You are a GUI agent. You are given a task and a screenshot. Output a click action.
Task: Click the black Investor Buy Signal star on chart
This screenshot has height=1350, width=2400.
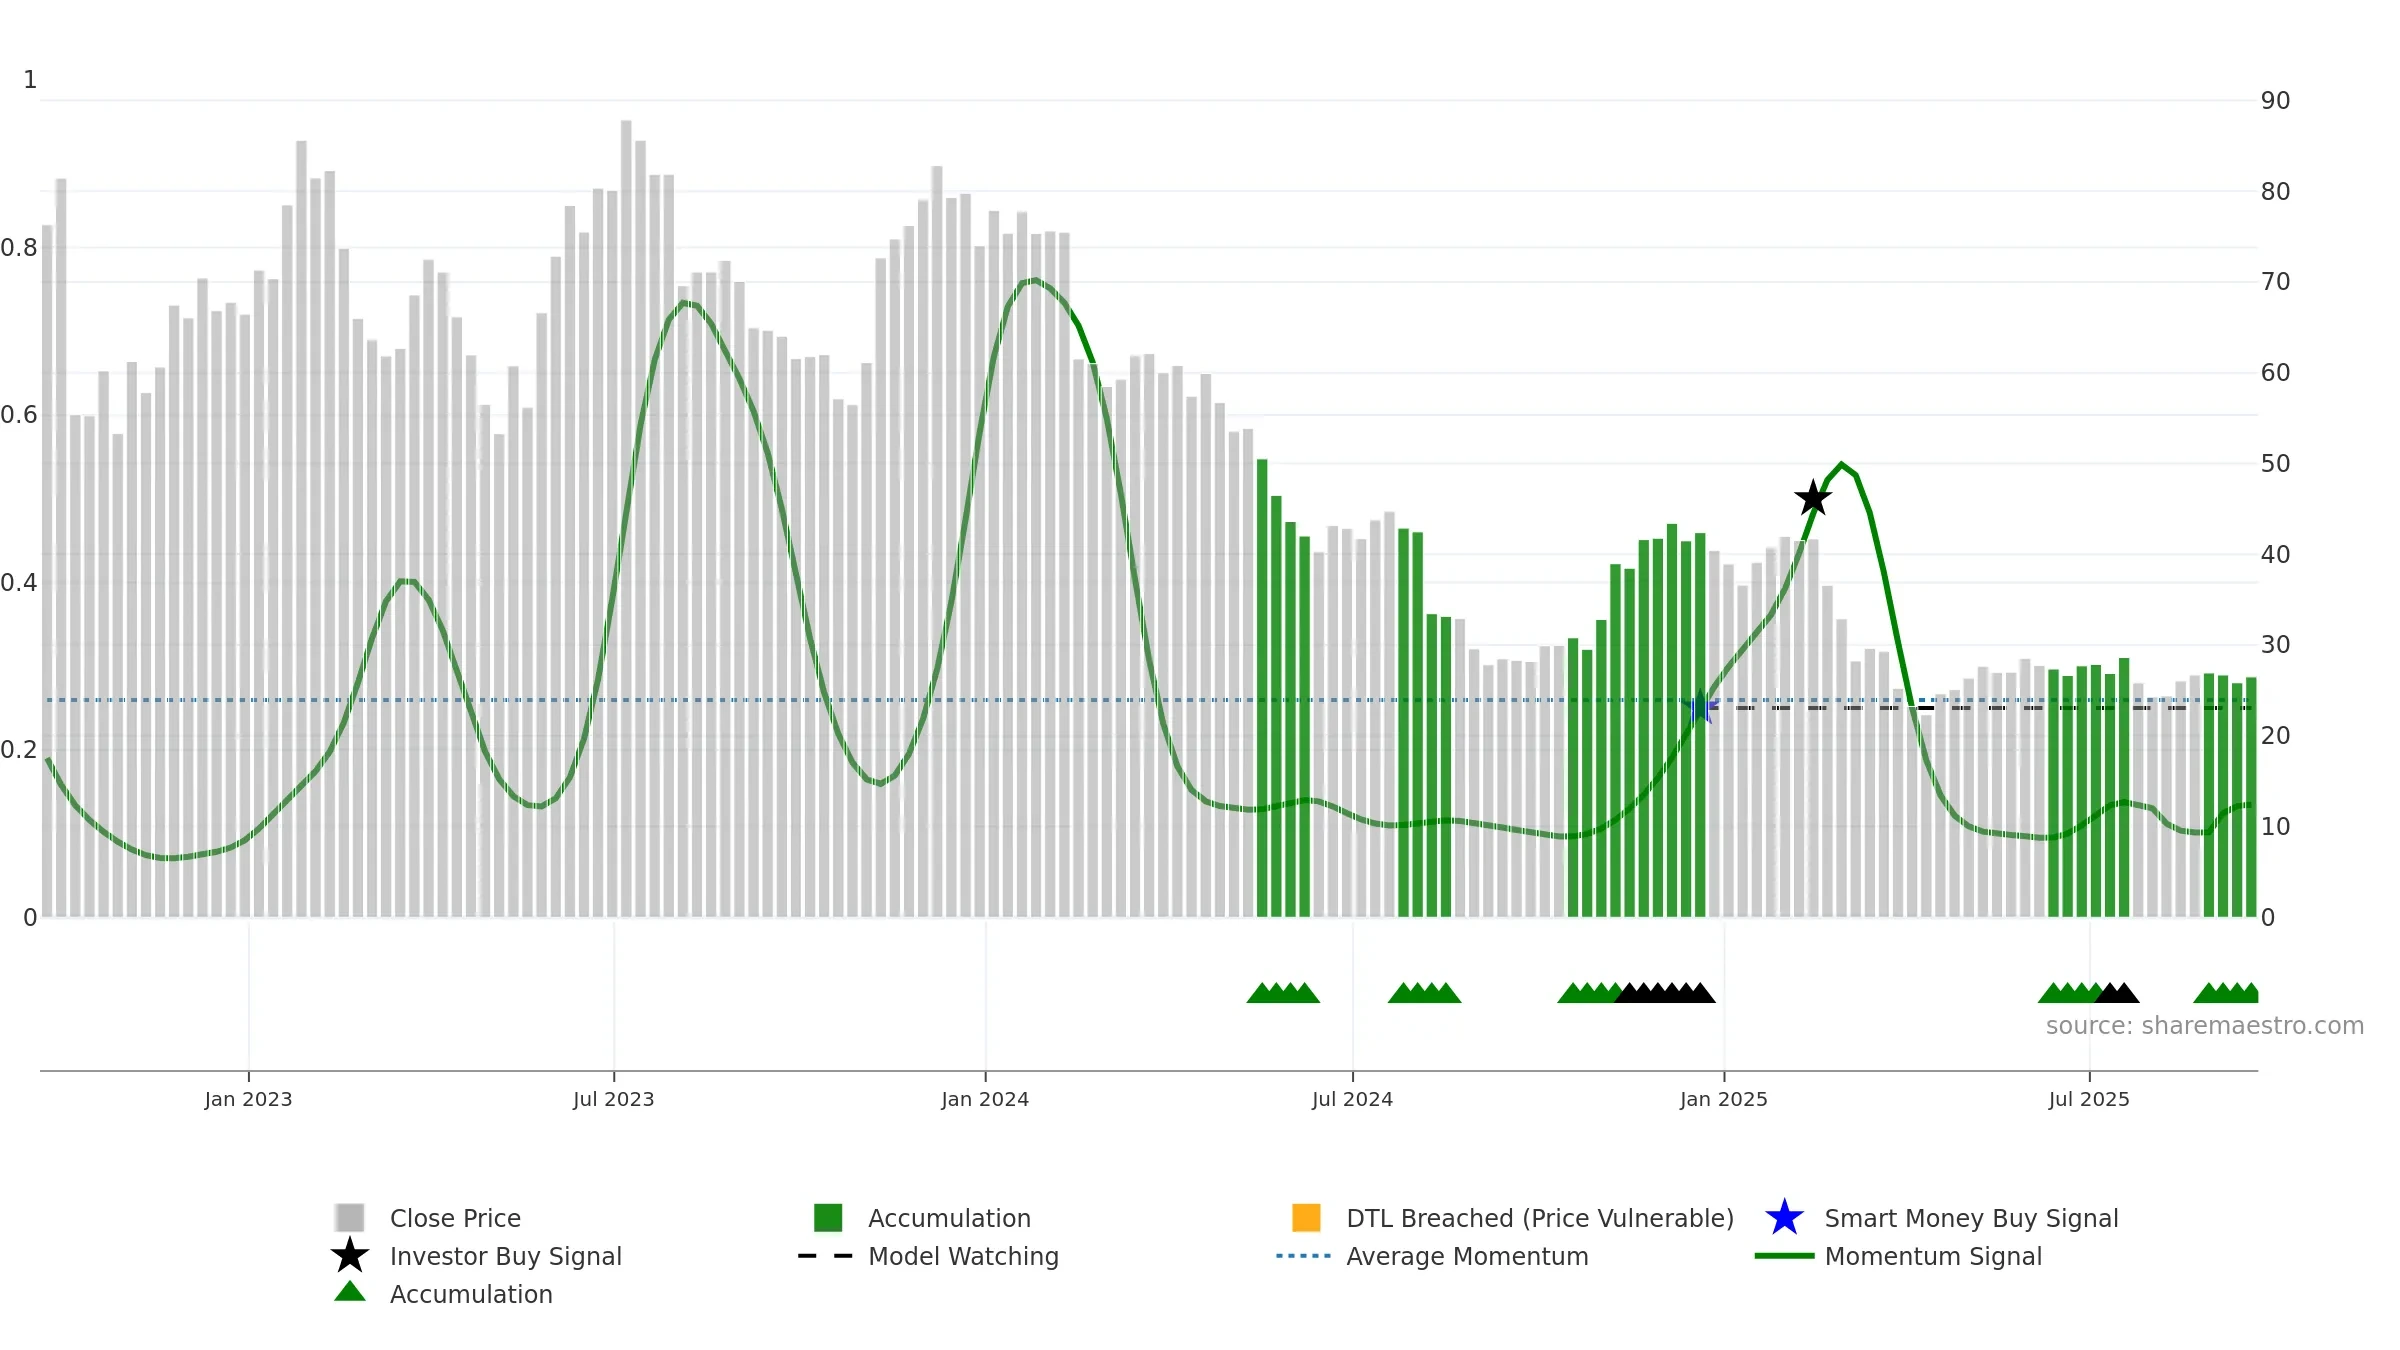[1813, 498]
